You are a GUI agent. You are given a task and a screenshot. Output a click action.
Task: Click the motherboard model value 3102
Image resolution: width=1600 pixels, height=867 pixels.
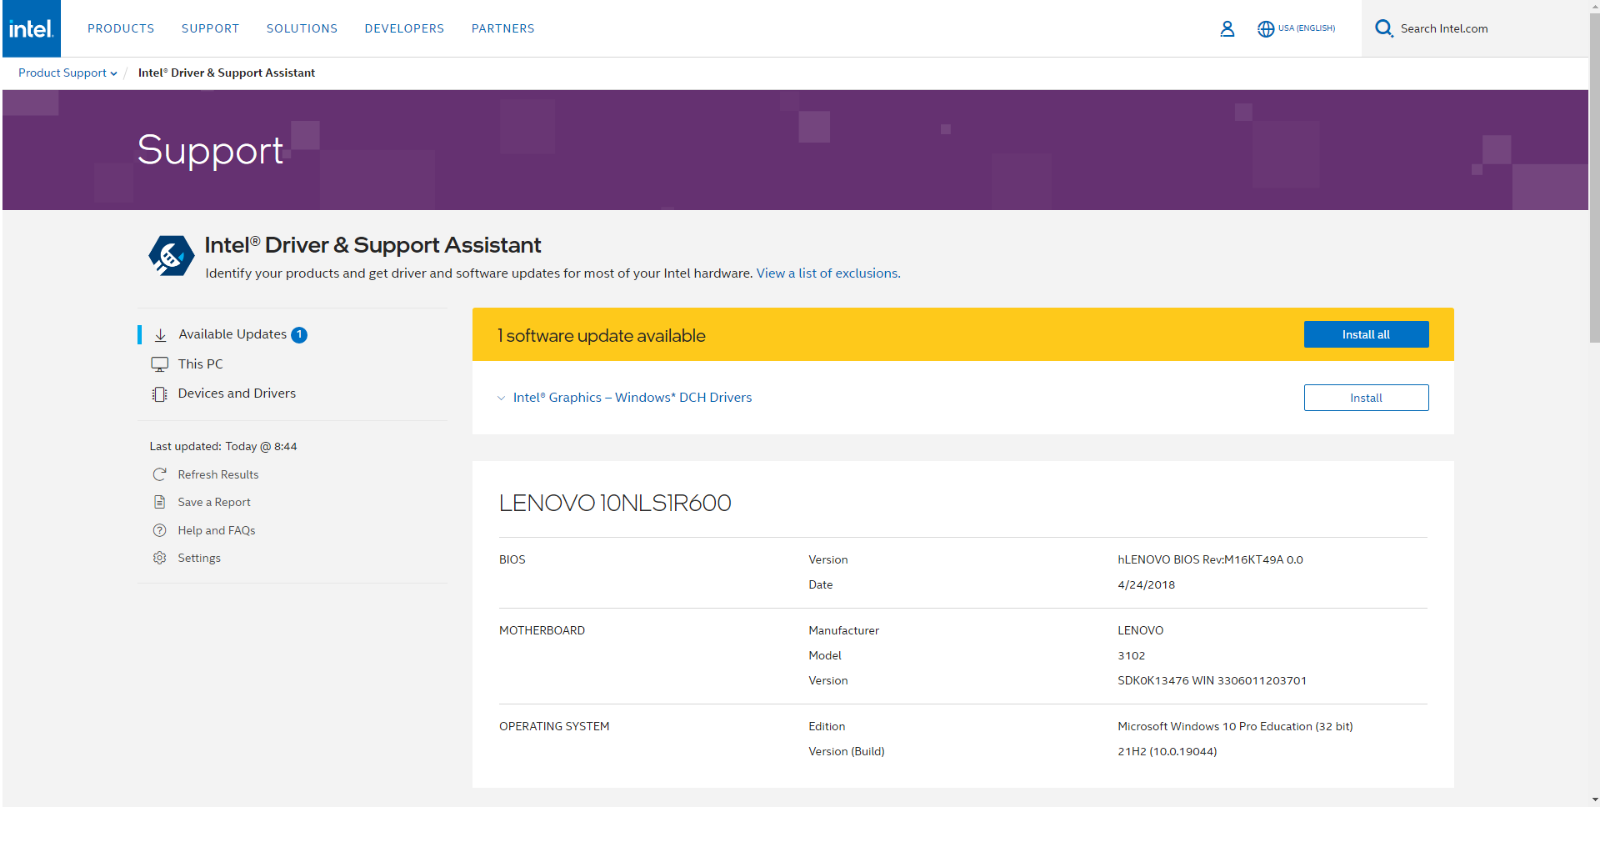(x=1131, y=656)
